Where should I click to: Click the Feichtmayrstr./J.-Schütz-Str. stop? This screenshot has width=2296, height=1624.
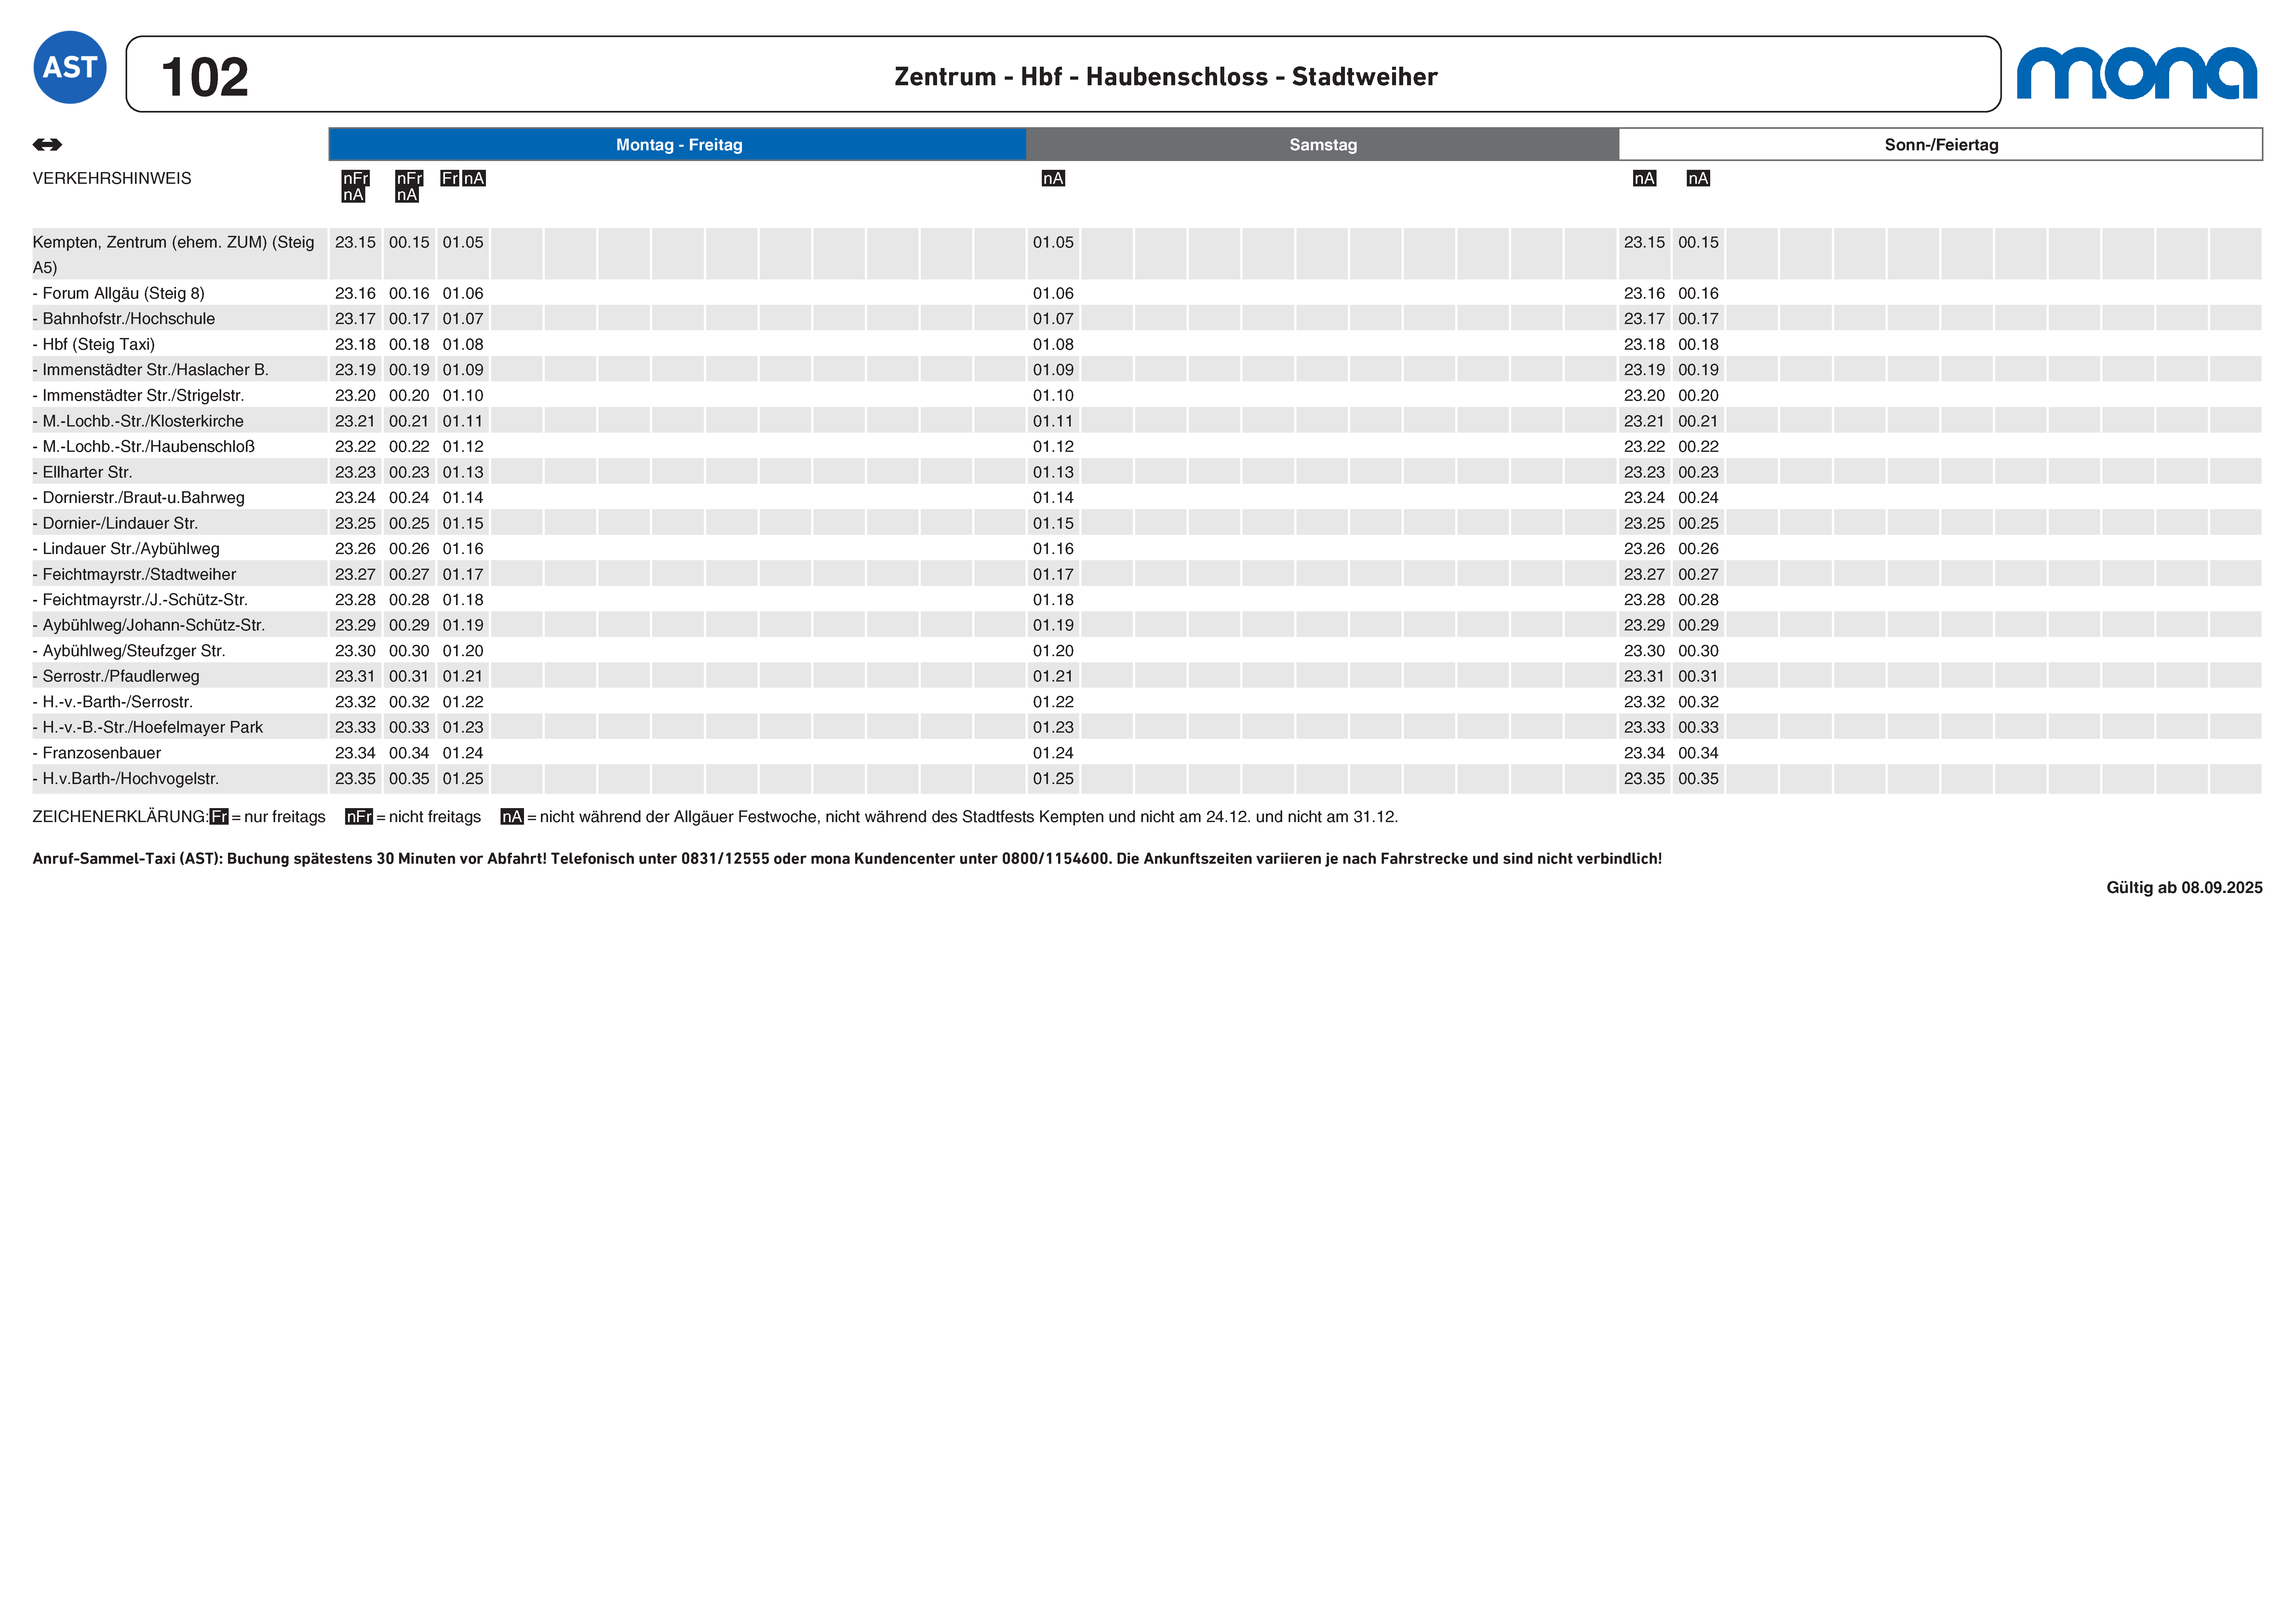(140, 600)
